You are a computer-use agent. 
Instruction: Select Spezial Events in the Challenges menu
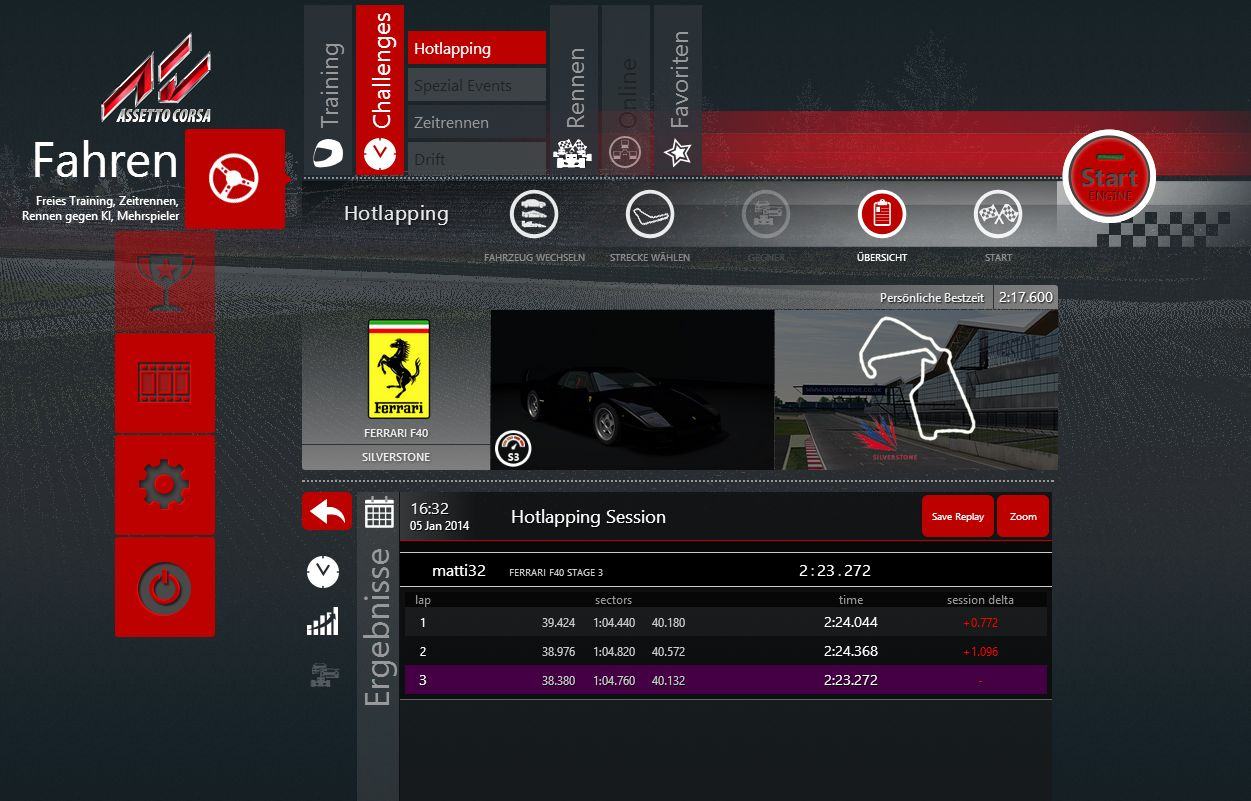(x=477, y=85)
